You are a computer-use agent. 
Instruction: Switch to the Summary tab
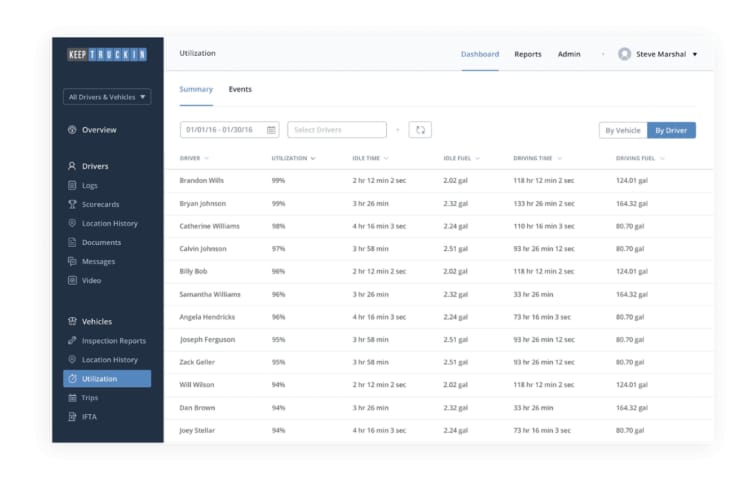click(x=196, y=89)
